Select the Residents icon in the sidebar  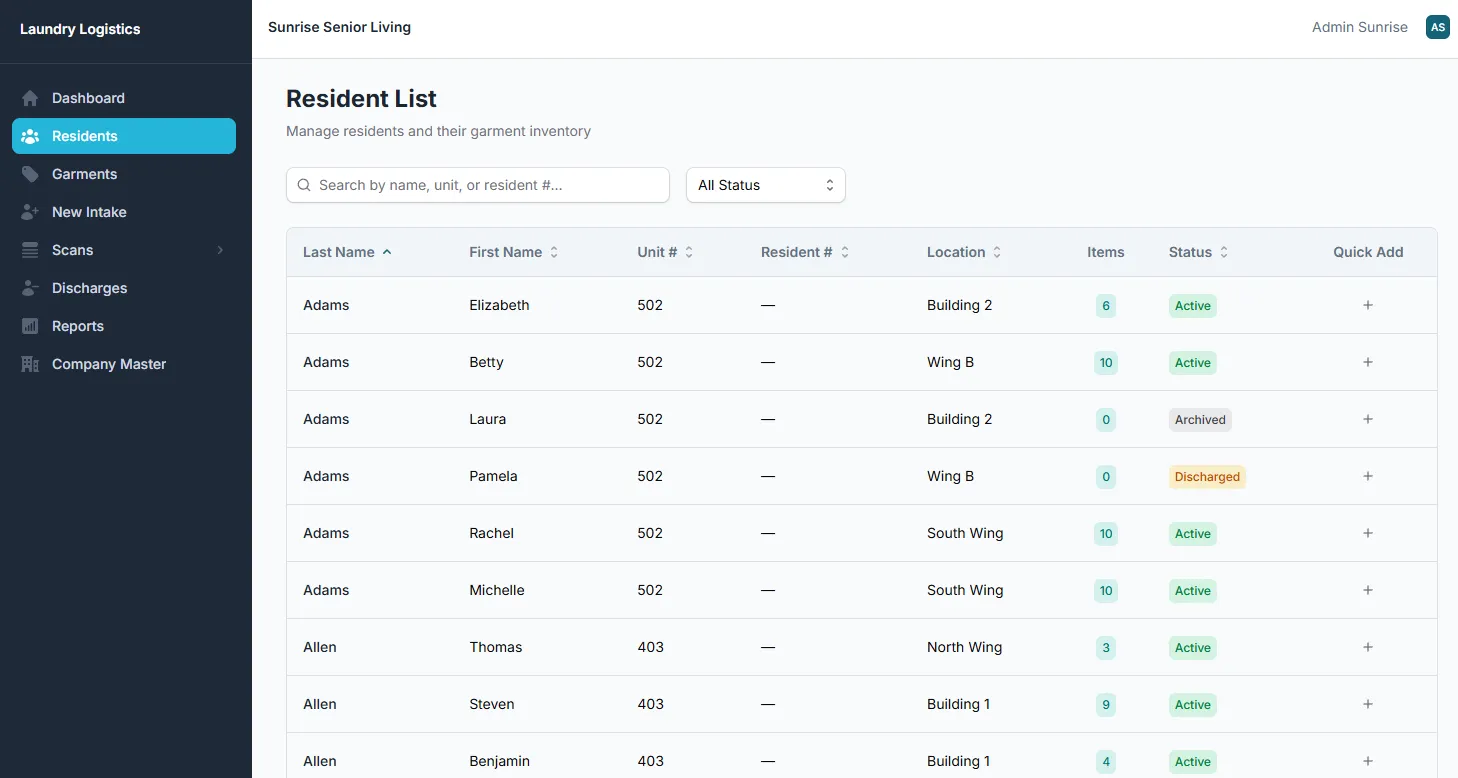click(x=30, y=136)
